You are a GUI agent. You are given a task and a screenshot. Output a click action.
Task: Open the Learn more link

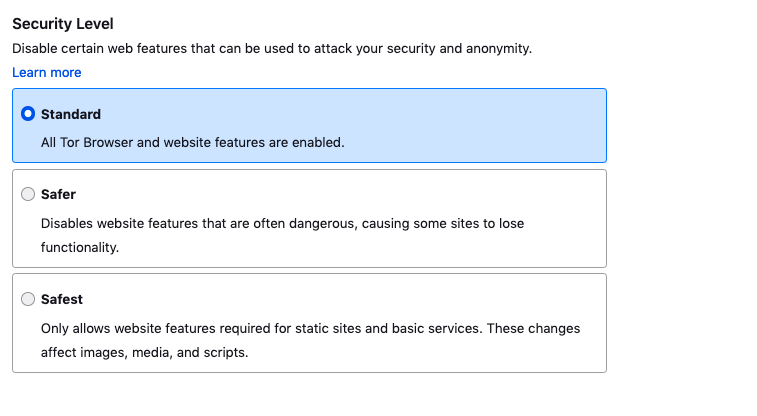[46, 72]
